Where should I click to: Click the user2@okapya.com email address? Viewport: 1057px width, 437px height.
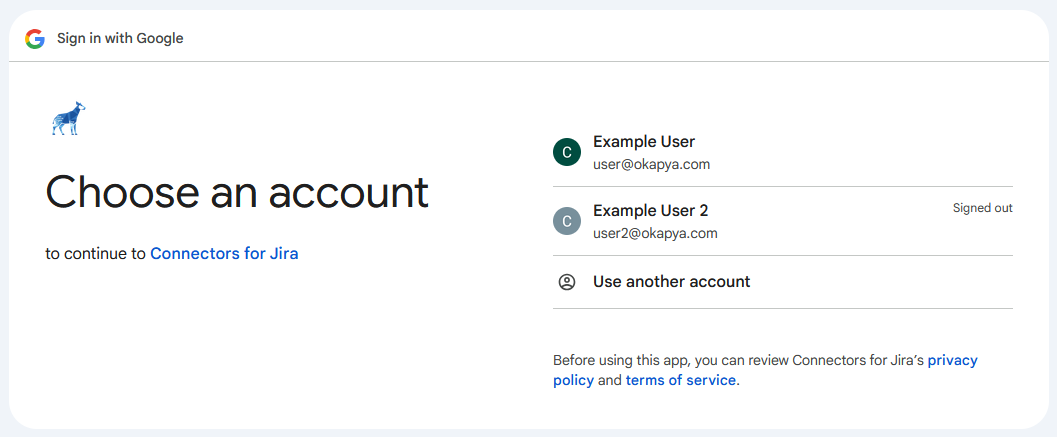click(x=655, y=234)
